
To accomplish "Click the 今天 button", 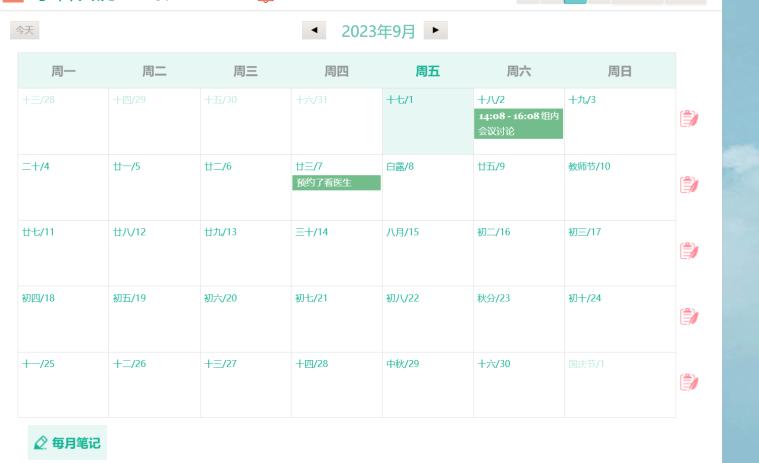I will click(24, 32).
